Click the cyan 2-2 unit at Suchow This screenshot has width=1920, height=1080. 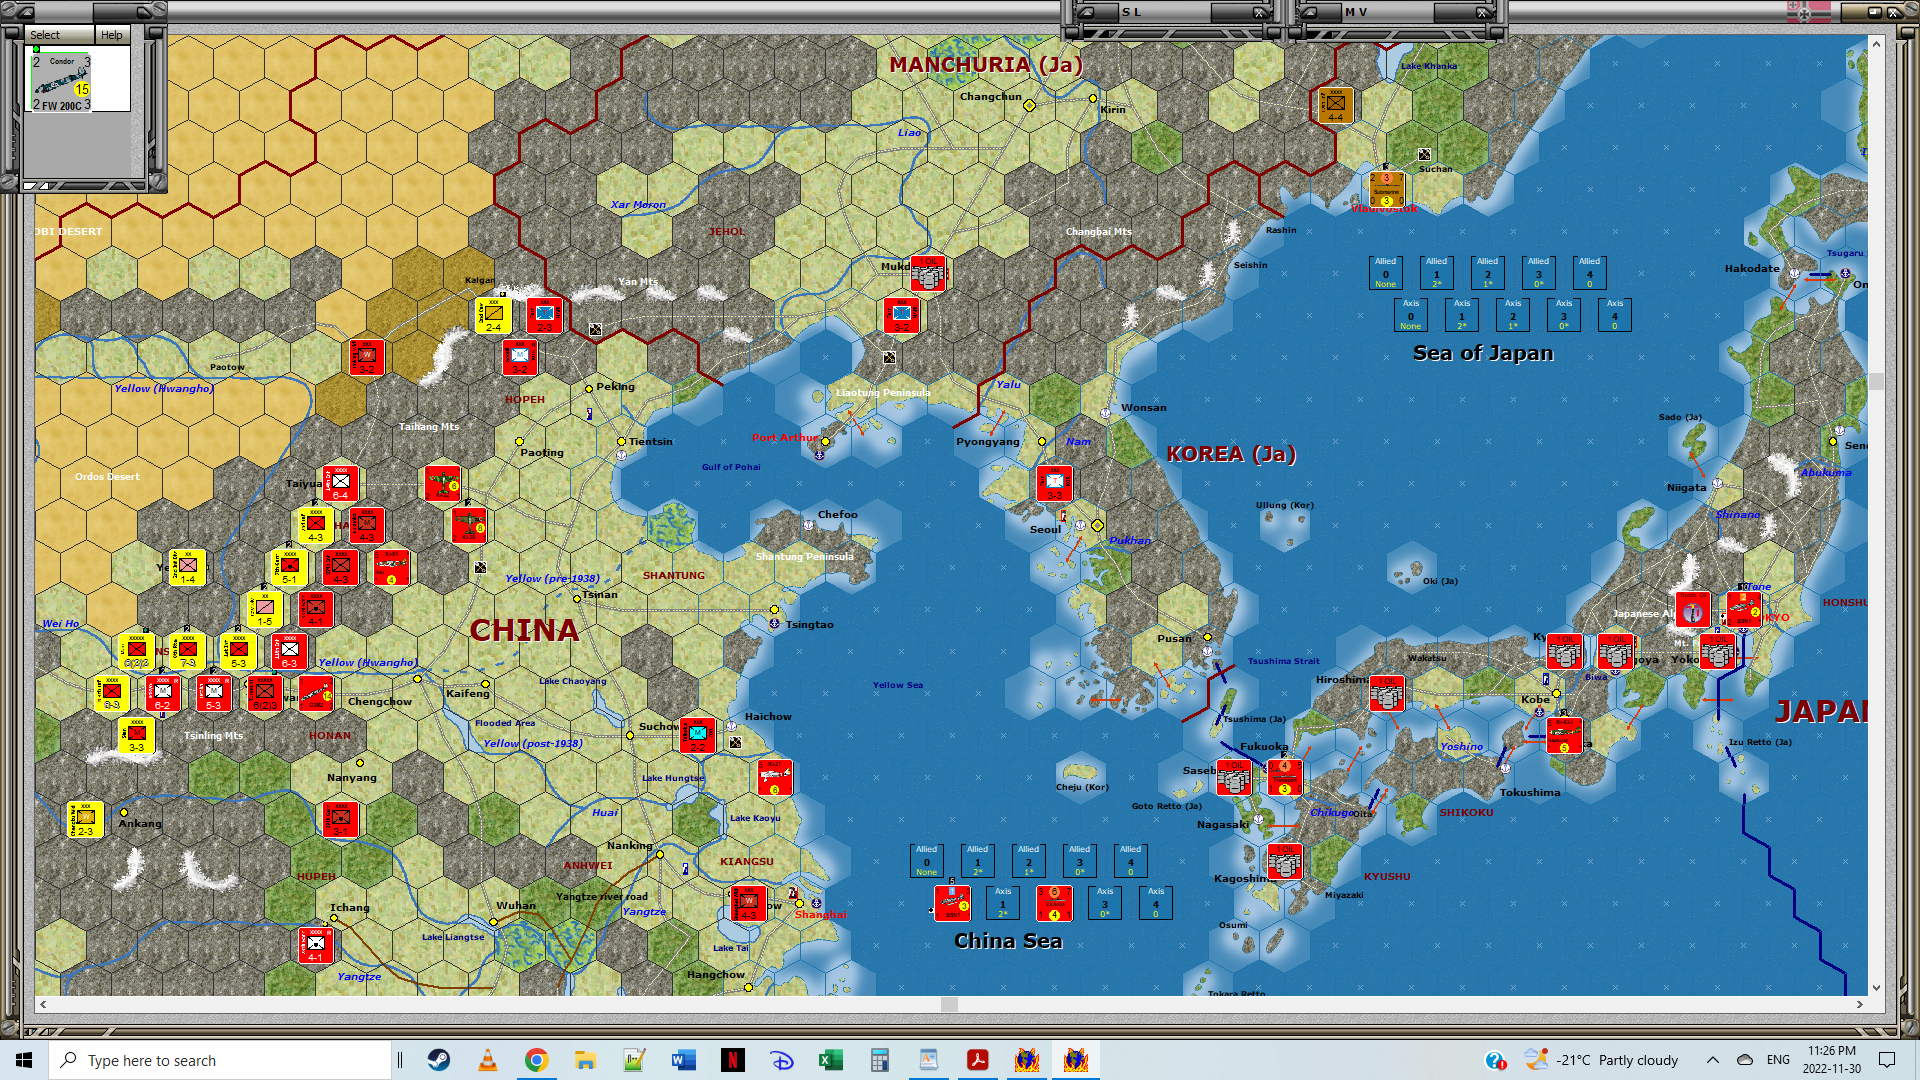(x=697, y=735)
